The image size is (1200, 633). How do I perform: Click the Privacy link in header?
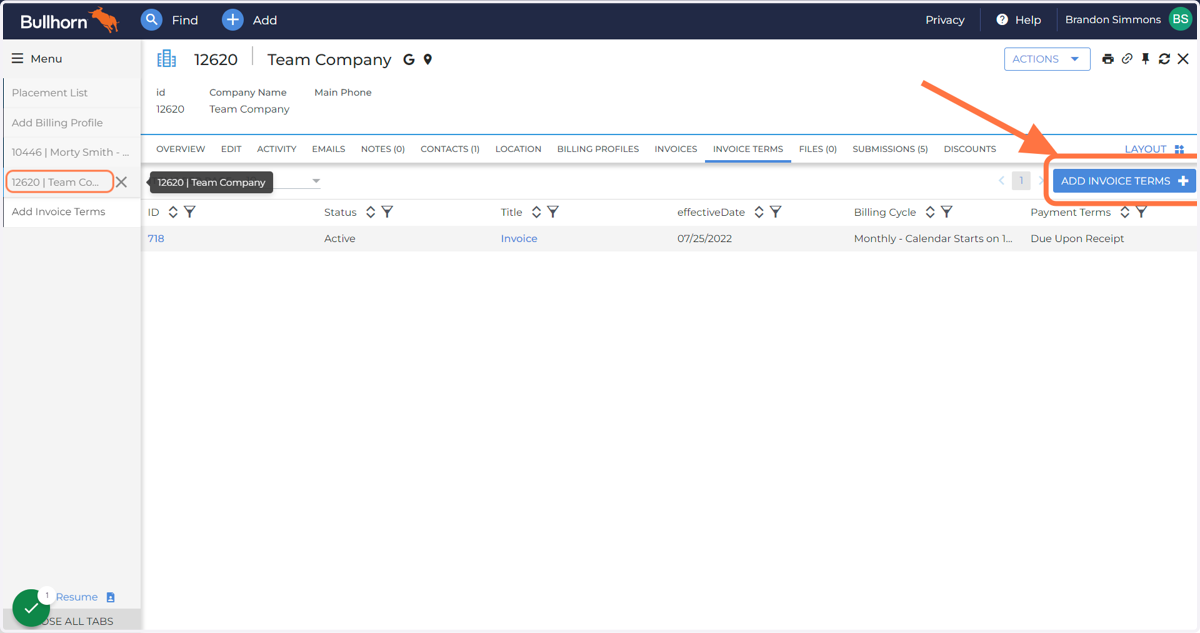(945, 20)
